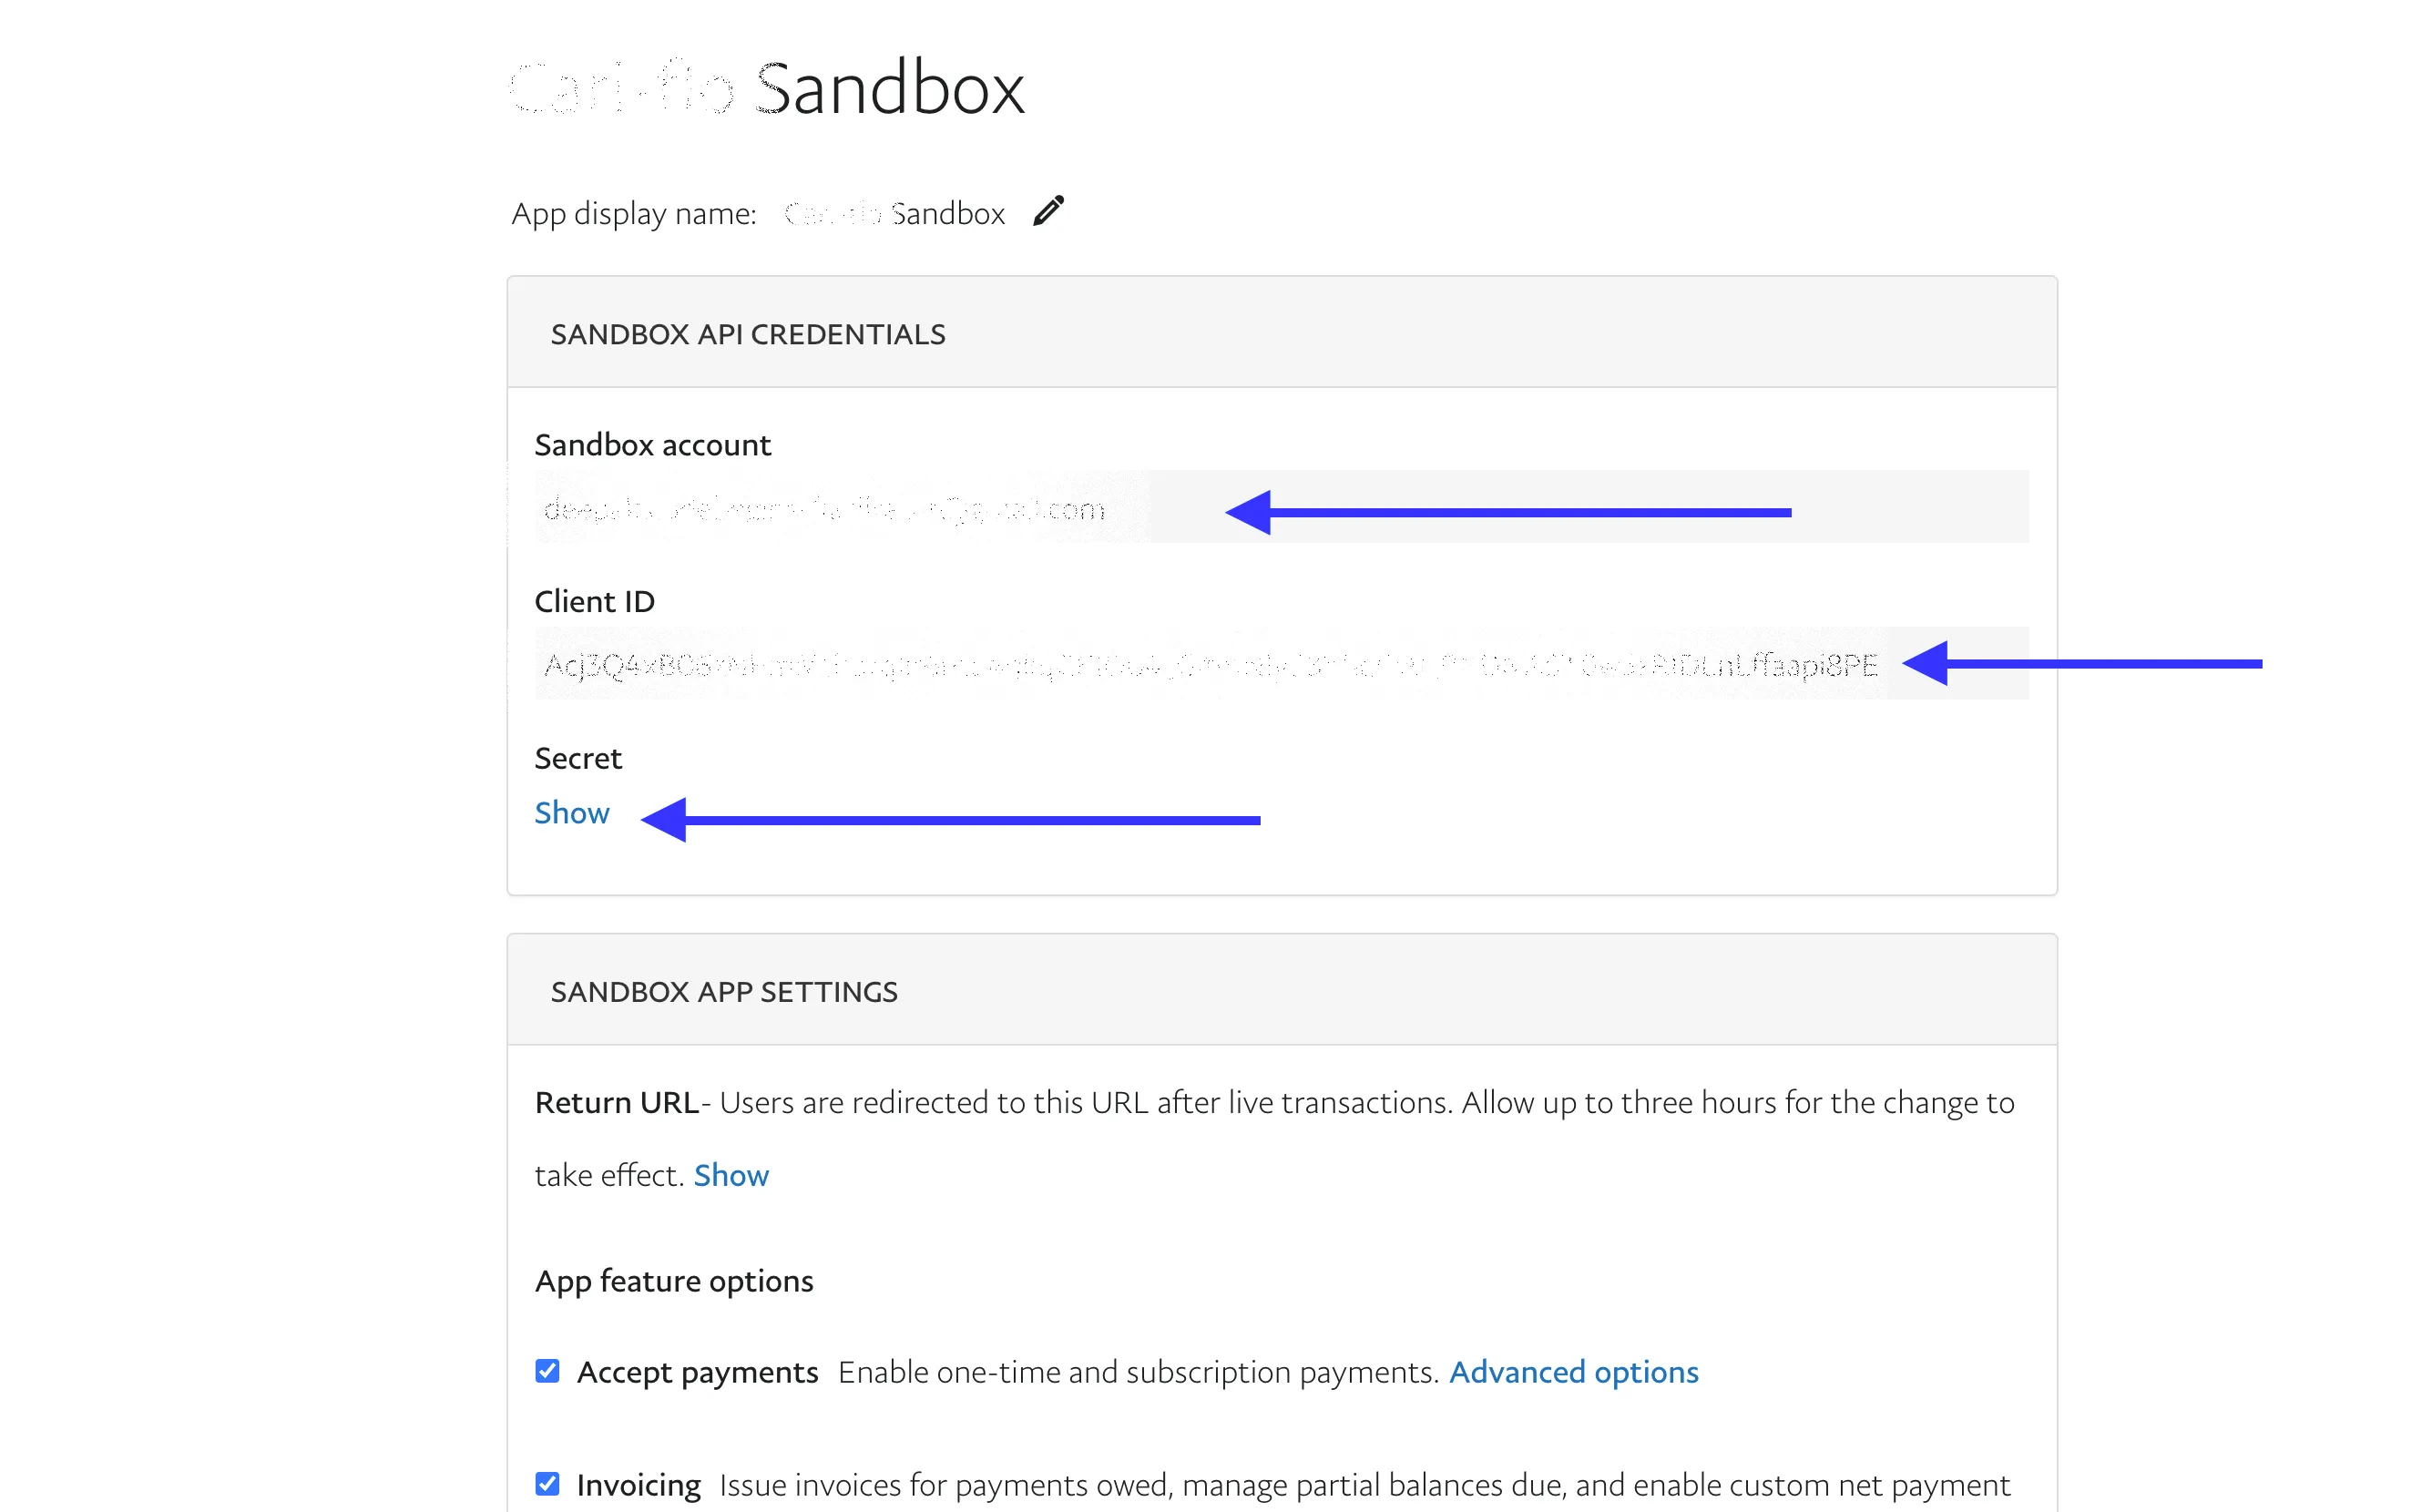Click the Client ID label
Viewport: 2432px width, 1512px height.
point(594,602)
